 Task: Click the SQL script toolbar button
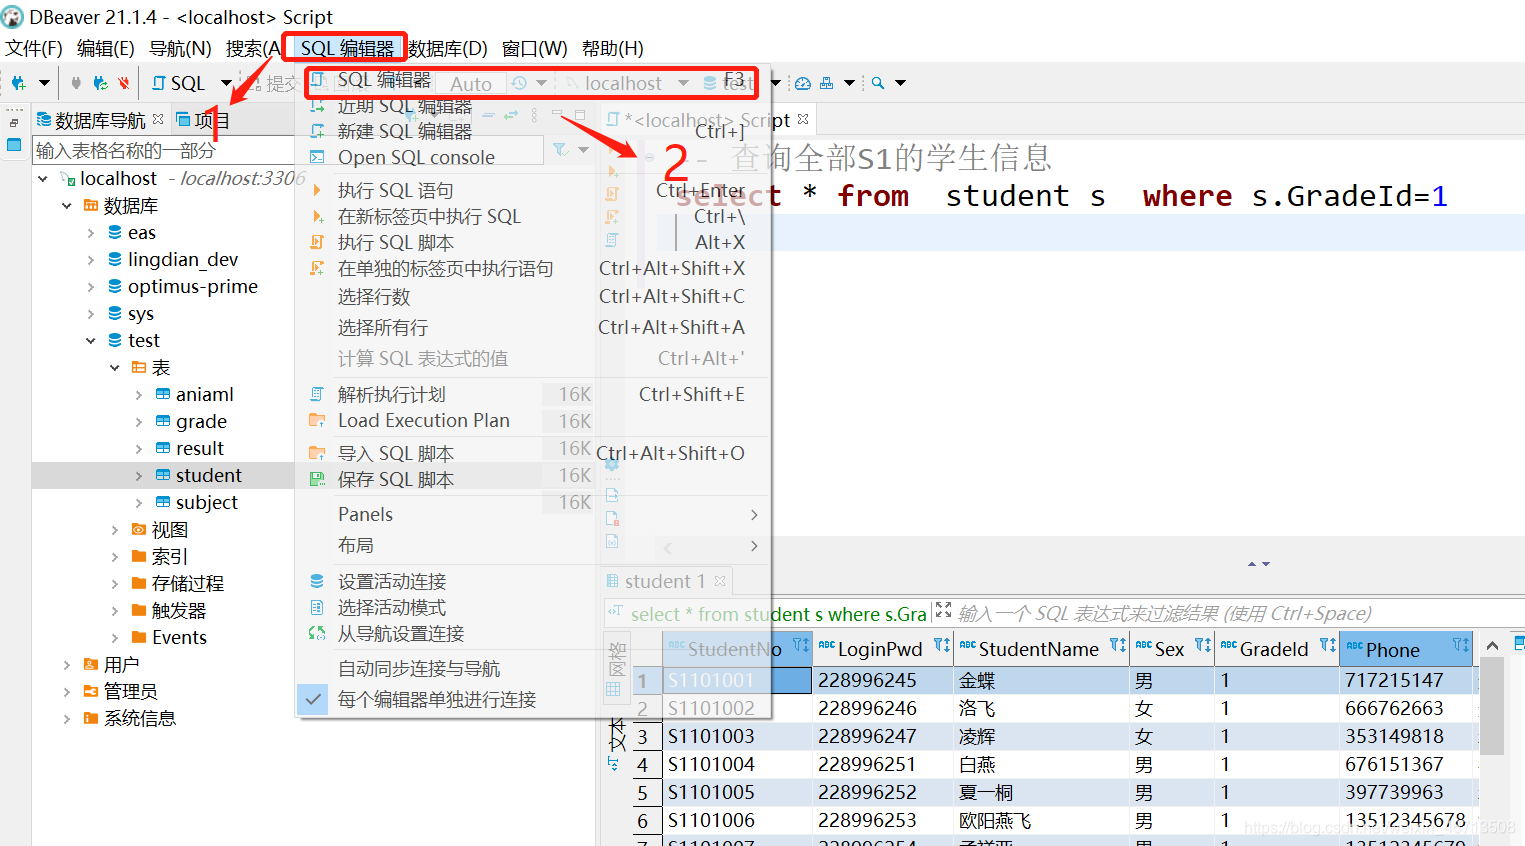[178, 83]
